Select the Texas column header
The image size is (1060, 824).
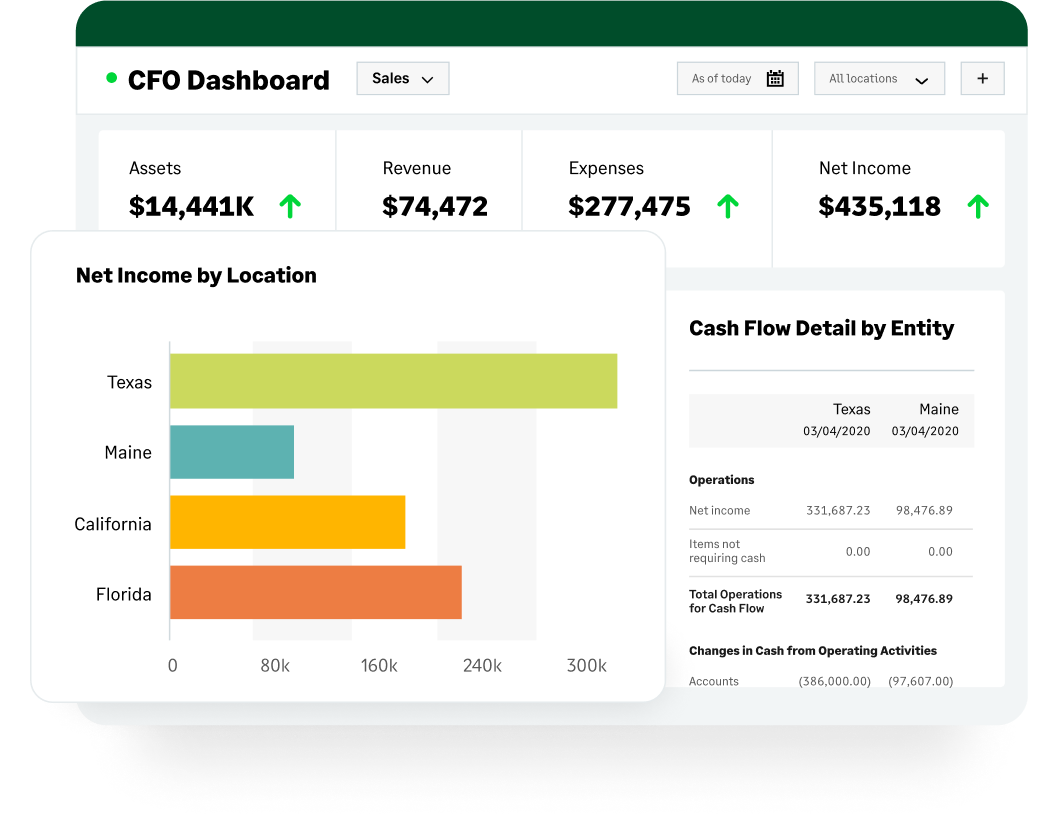pos(851,410)
